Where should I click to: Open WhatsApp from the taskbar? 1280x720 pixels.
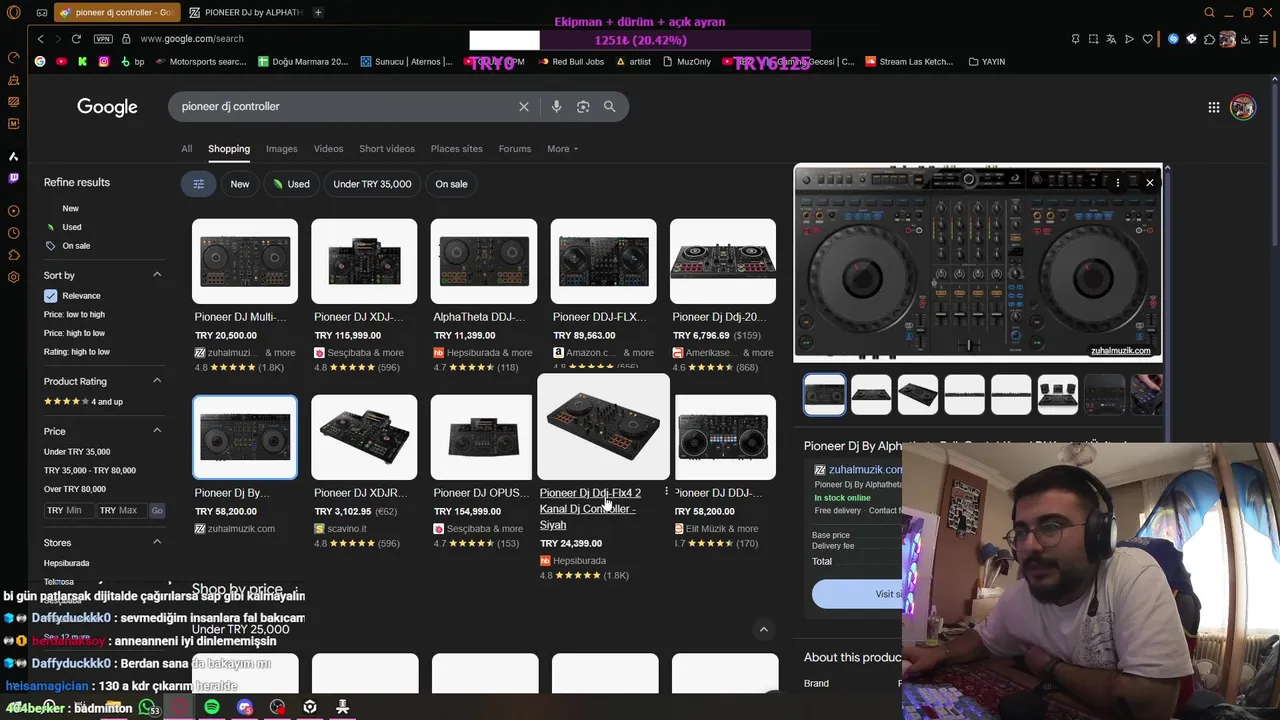coord(148,707)
